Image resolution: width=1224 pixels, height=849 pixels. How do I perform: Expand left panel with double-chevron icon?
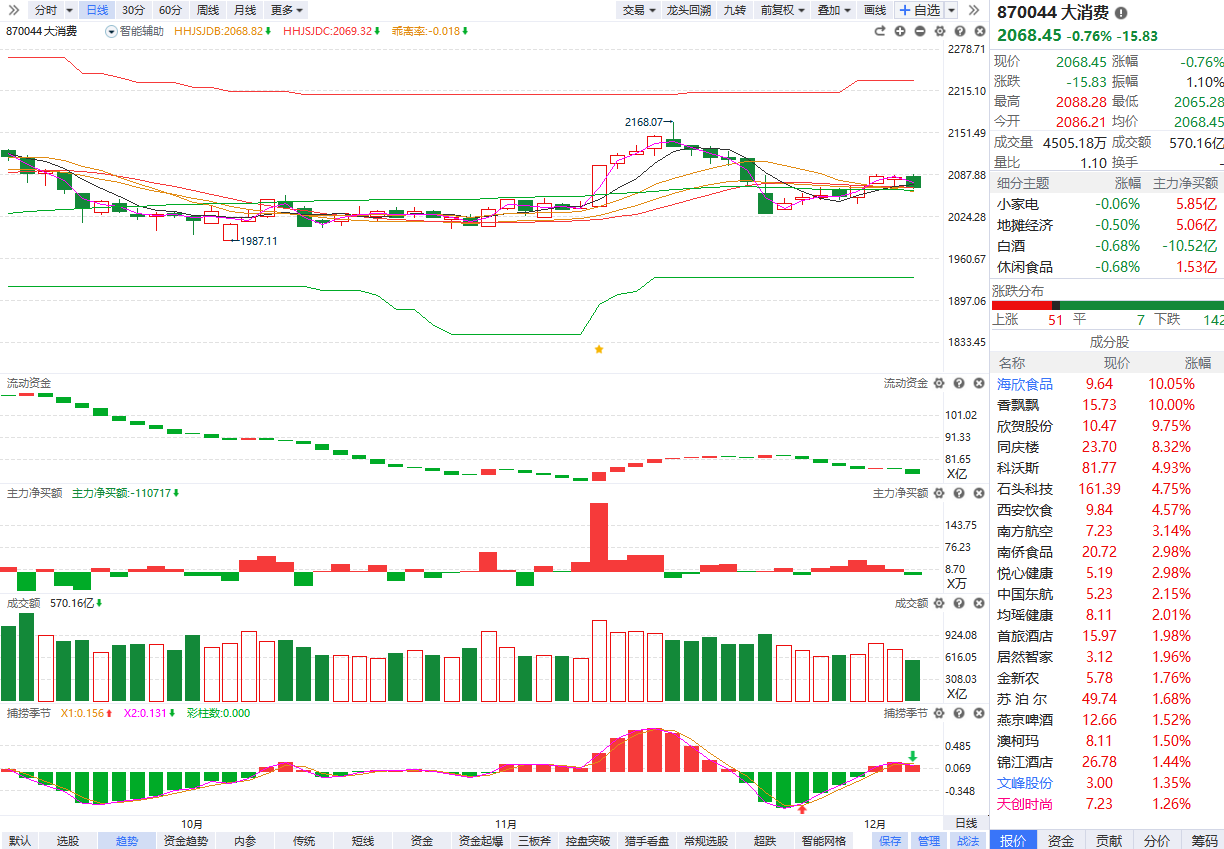13,10
